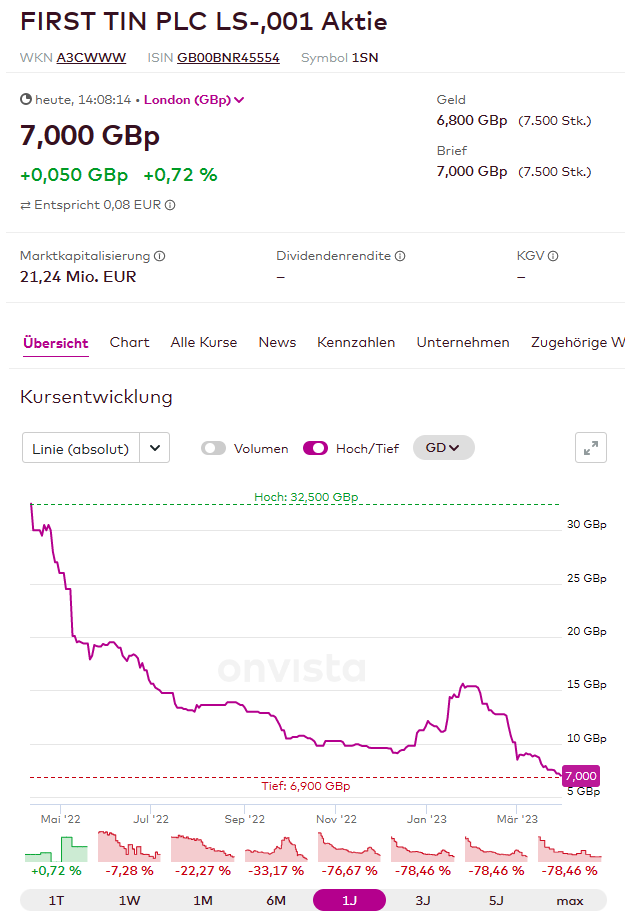Select the 6M time range button

point(276,901)
